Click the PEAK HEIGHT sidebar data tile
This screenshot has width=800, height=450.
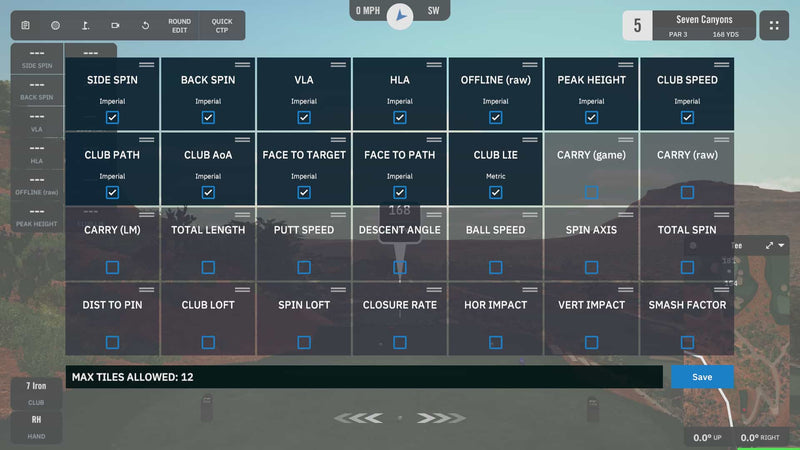37,217
